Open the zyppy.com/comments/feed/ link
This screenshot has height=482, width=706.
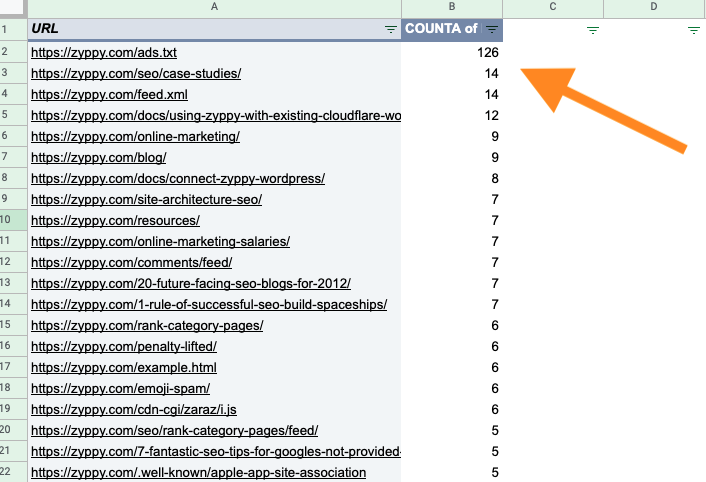[x=131, y=263]
